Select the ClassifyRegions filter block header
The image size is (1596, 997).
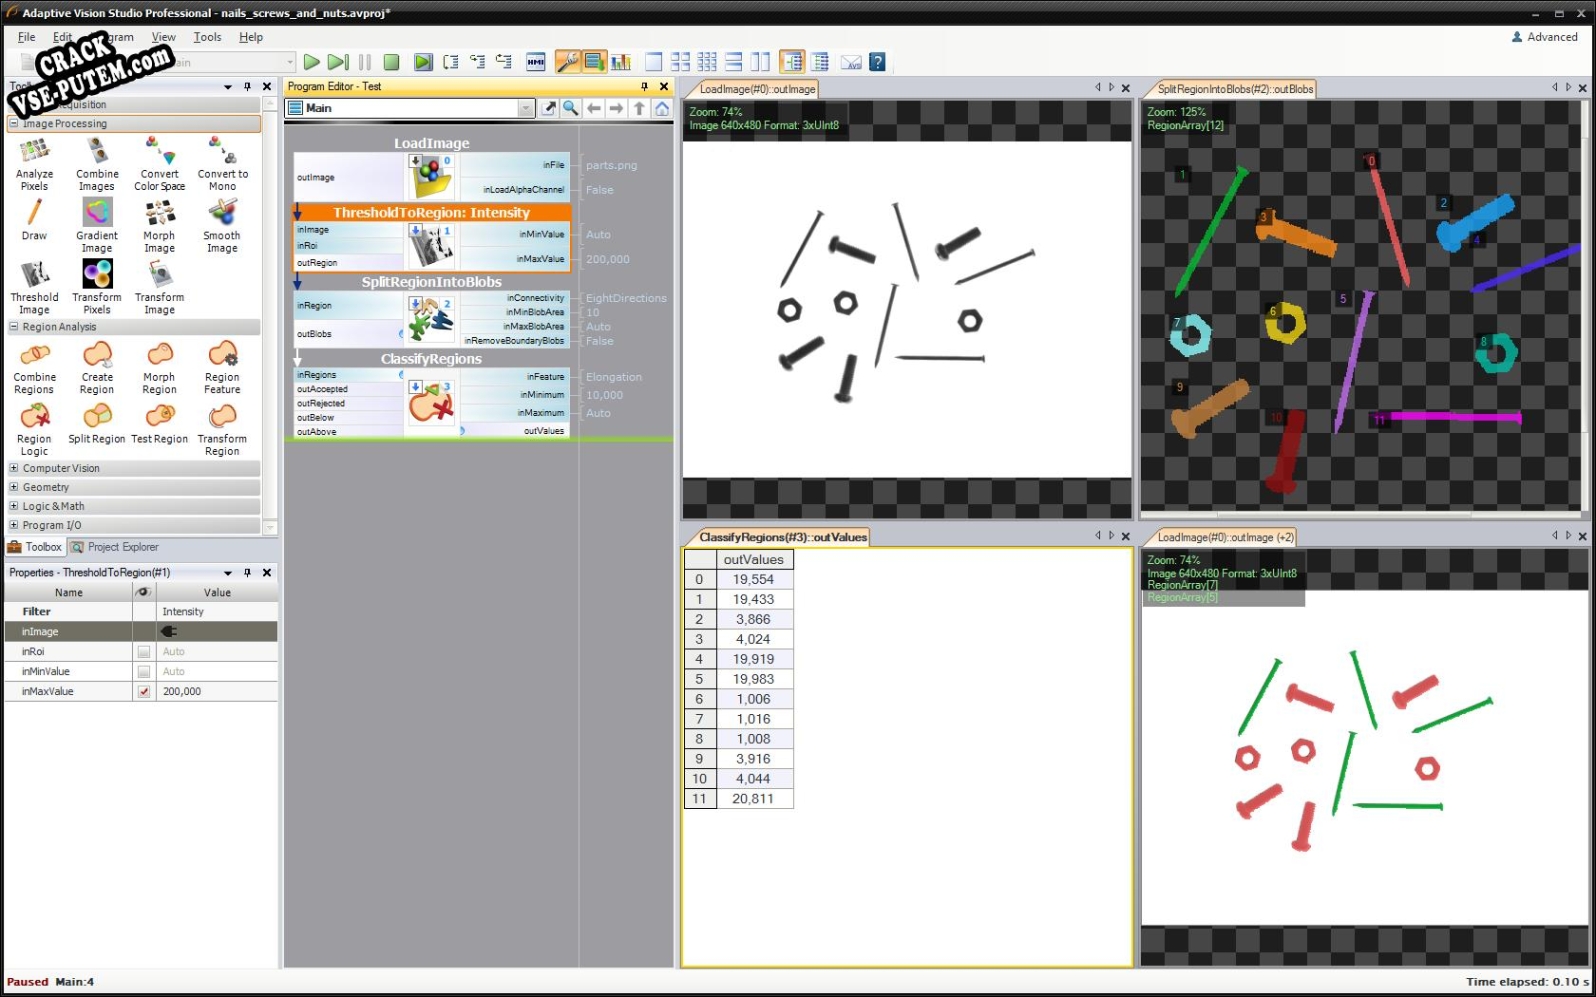click(x=432, y=359)
